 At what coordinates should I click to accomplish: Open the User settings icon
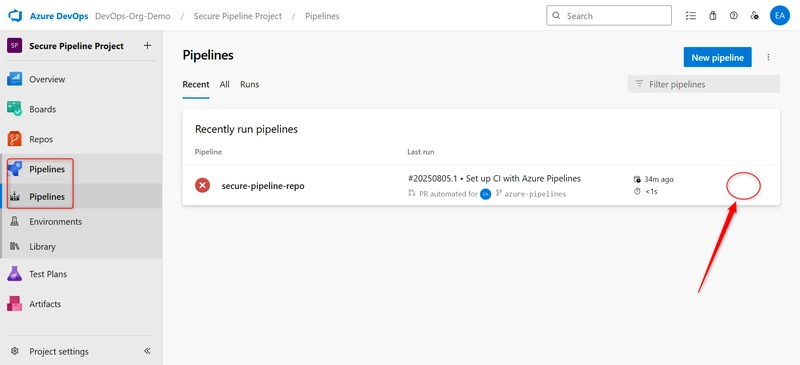[x=755, y=16]
